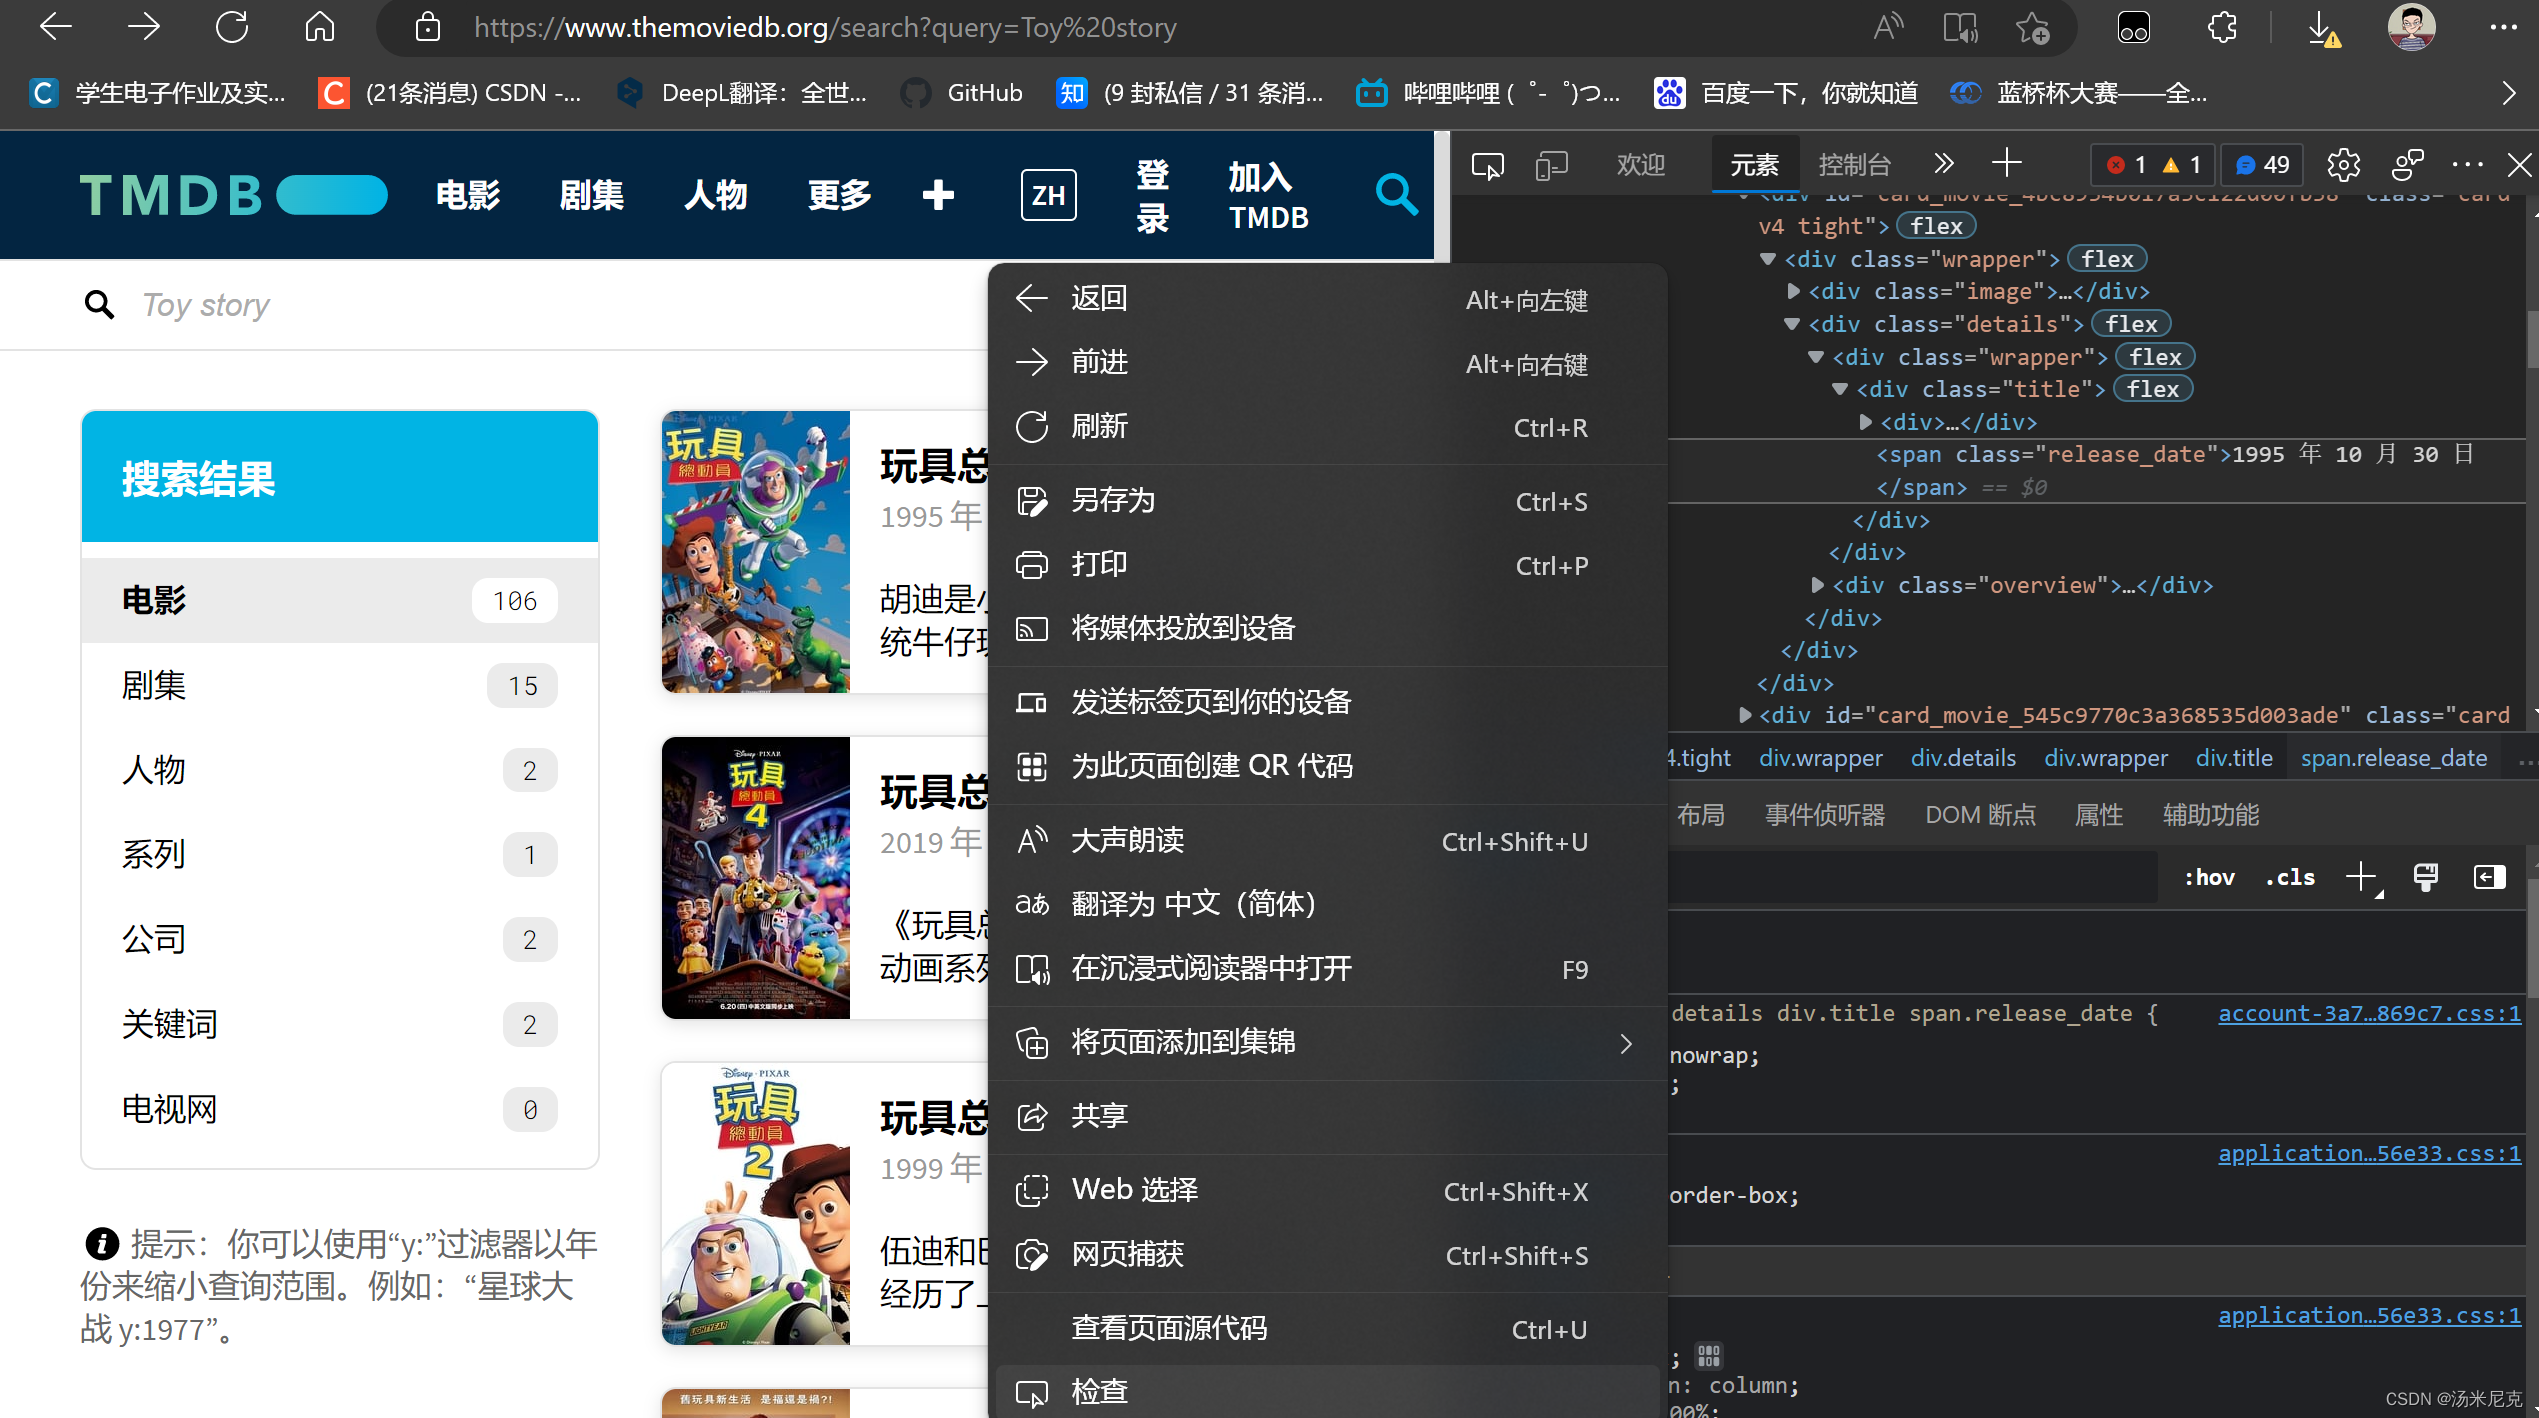Add a new DevTools tool with plus

2006,163
